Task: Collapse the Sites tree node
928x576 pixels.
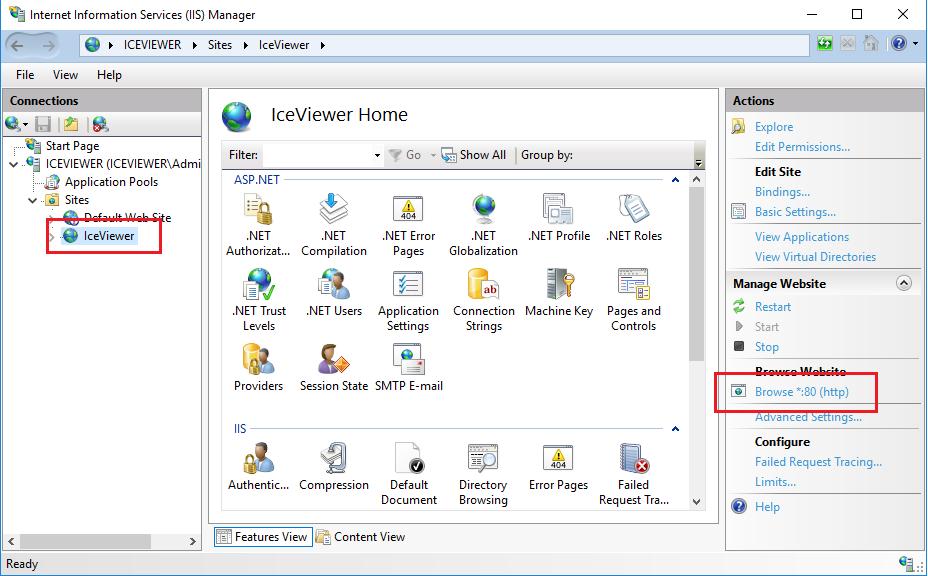Action: tap(33, 200)
